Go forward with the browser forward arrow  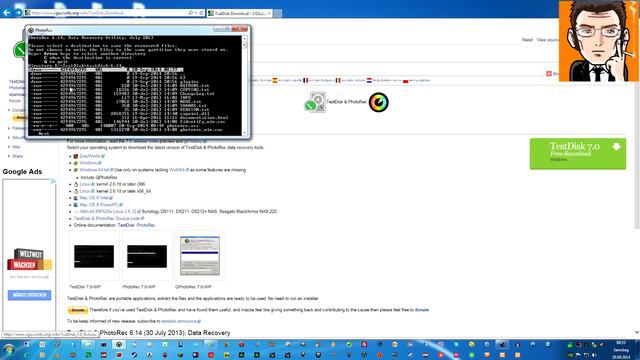(18, 13)
